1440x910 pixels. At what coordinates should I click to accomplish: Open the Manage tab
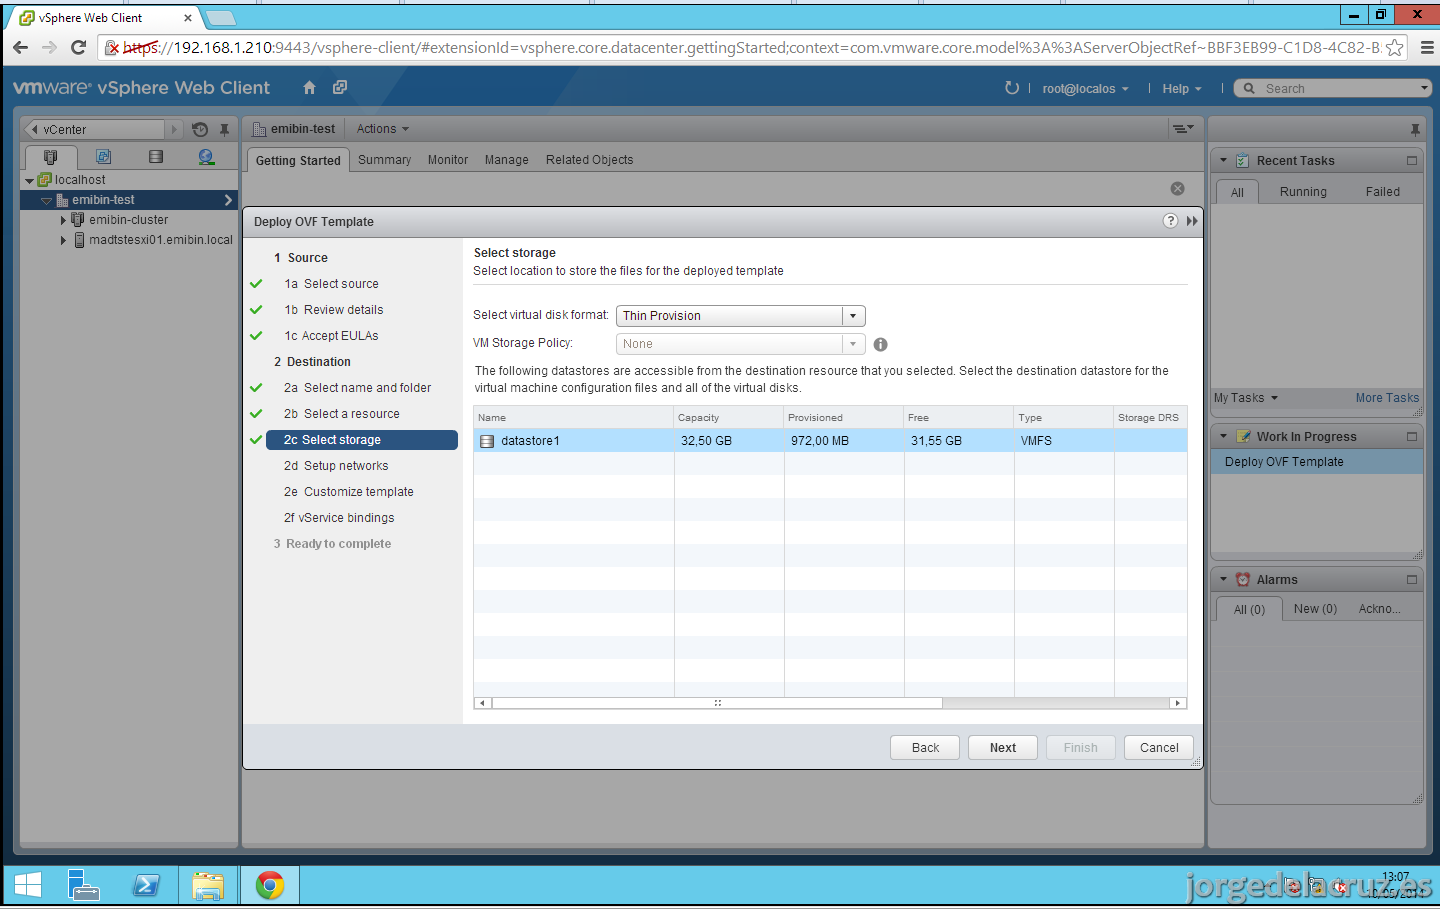point(507,160)
